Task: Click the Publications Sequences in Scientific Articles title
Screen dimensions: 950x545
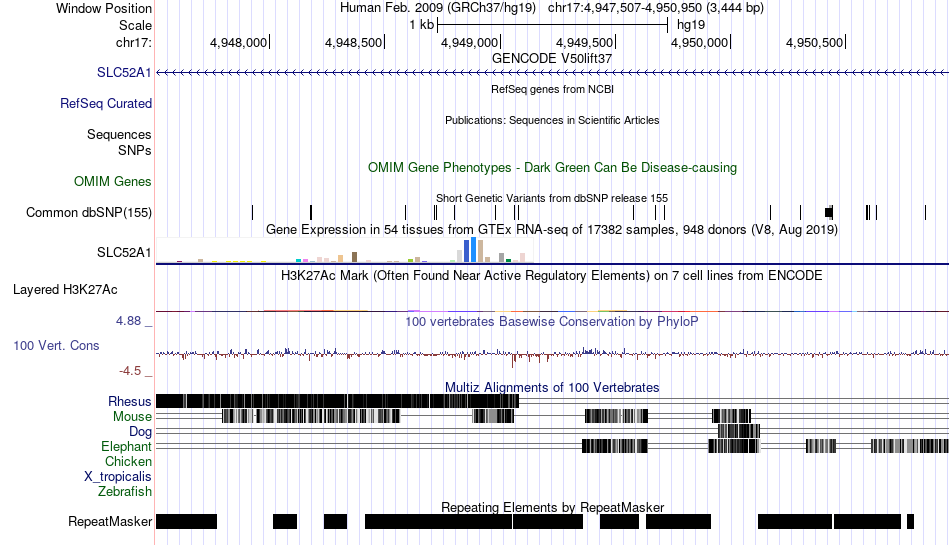Action: tap(552, 121)
